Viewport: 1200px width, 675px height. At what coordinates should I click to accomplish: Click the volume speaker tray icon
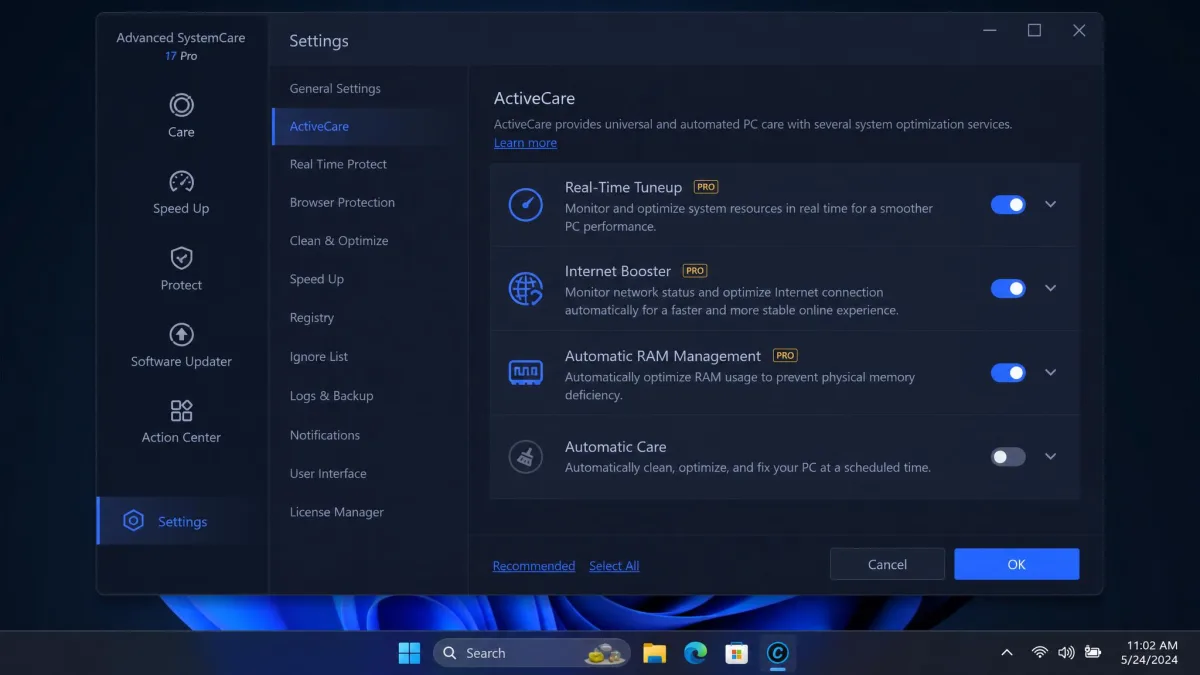[1066, 653]
